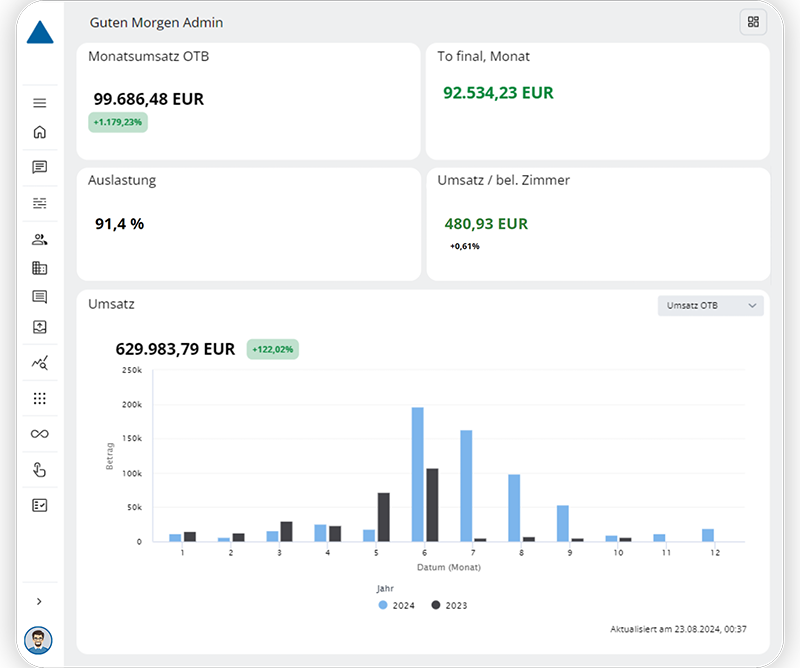
Task: Click the hand pointer touch icon
Action: [x=40, y=470]
